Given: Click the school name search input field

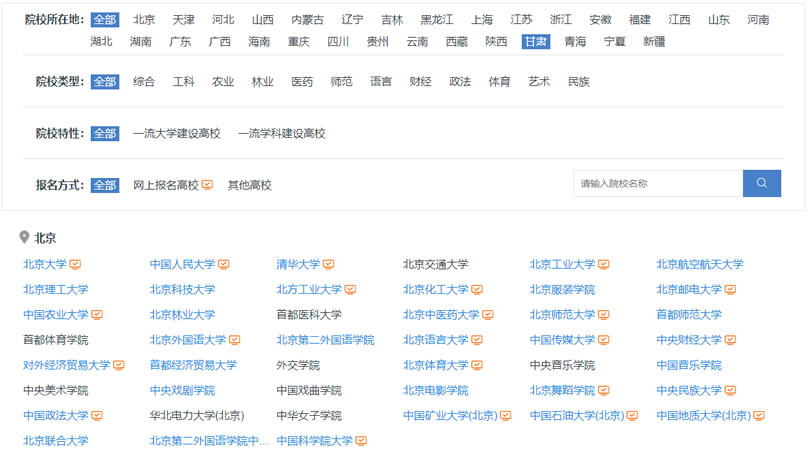Looking at the screenshot, I should point(658,183).
